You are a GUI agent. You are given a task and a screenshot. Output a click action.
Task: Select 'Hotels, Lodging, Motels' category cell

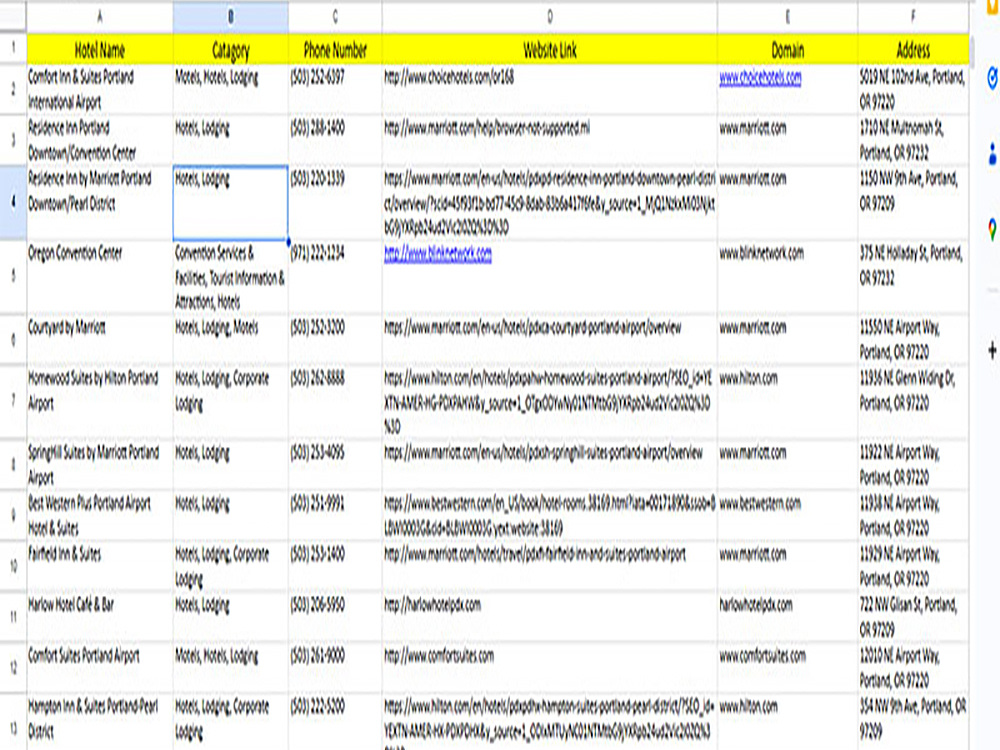(x=230, y=339)
